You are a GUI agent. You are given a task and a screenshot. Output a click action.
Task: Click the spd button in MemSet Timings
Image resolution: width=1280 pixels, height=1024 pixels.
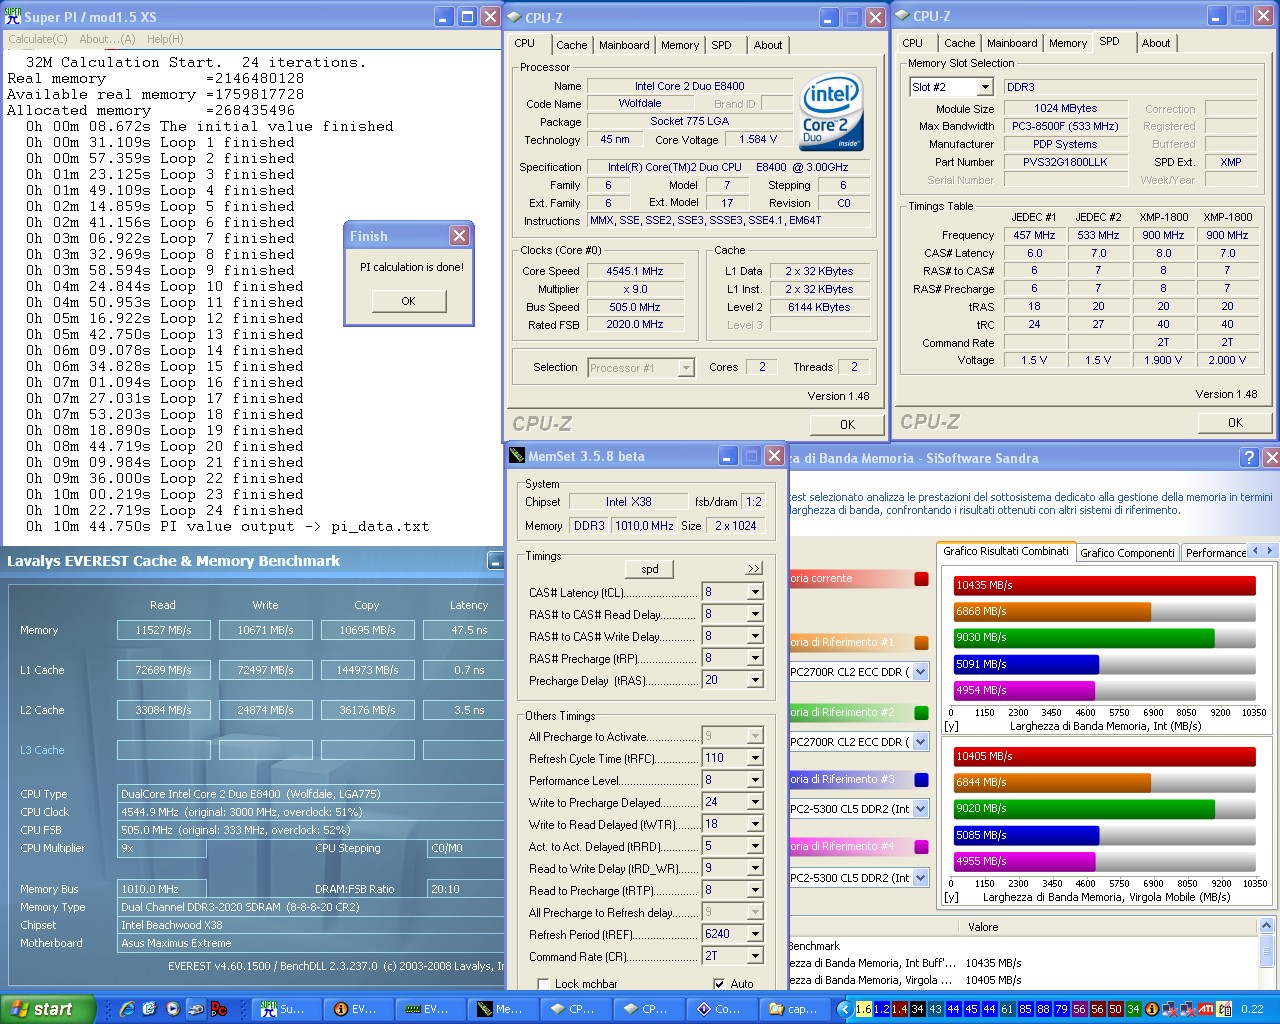(650, 569)
